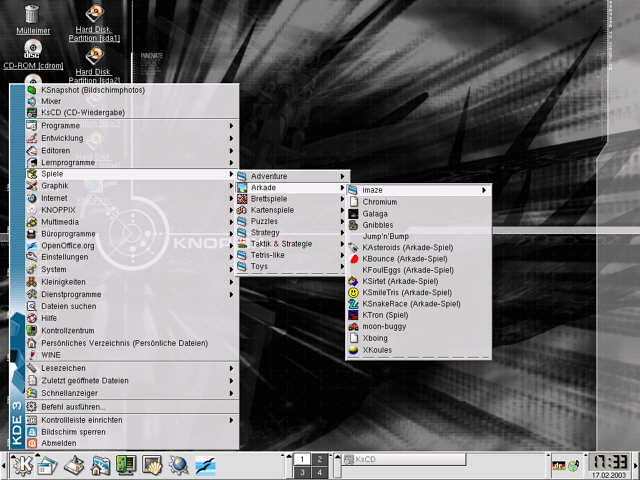Open the KNOPPIX menu entry

point(131,210)
